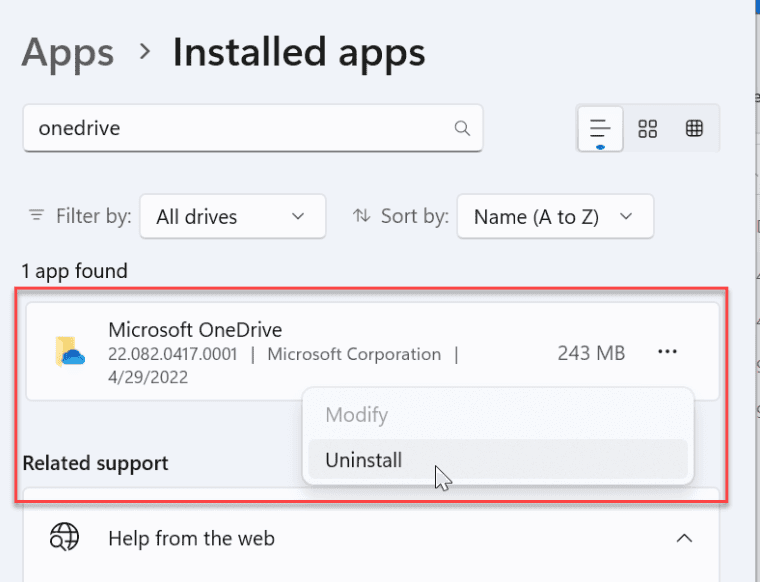The image size is (760, 582).
Task: Open the All drives filter dropdown
Action: click(232, 216)
